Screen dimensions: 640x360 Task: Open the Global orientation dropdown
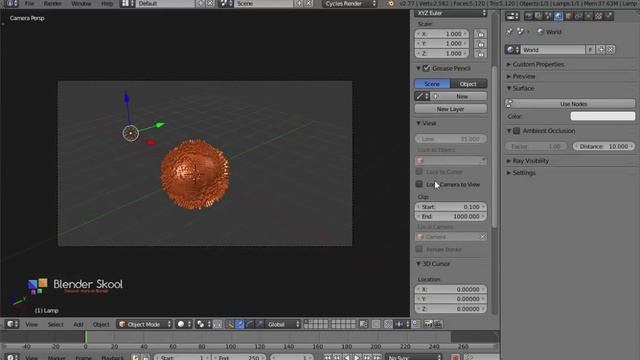283,324
